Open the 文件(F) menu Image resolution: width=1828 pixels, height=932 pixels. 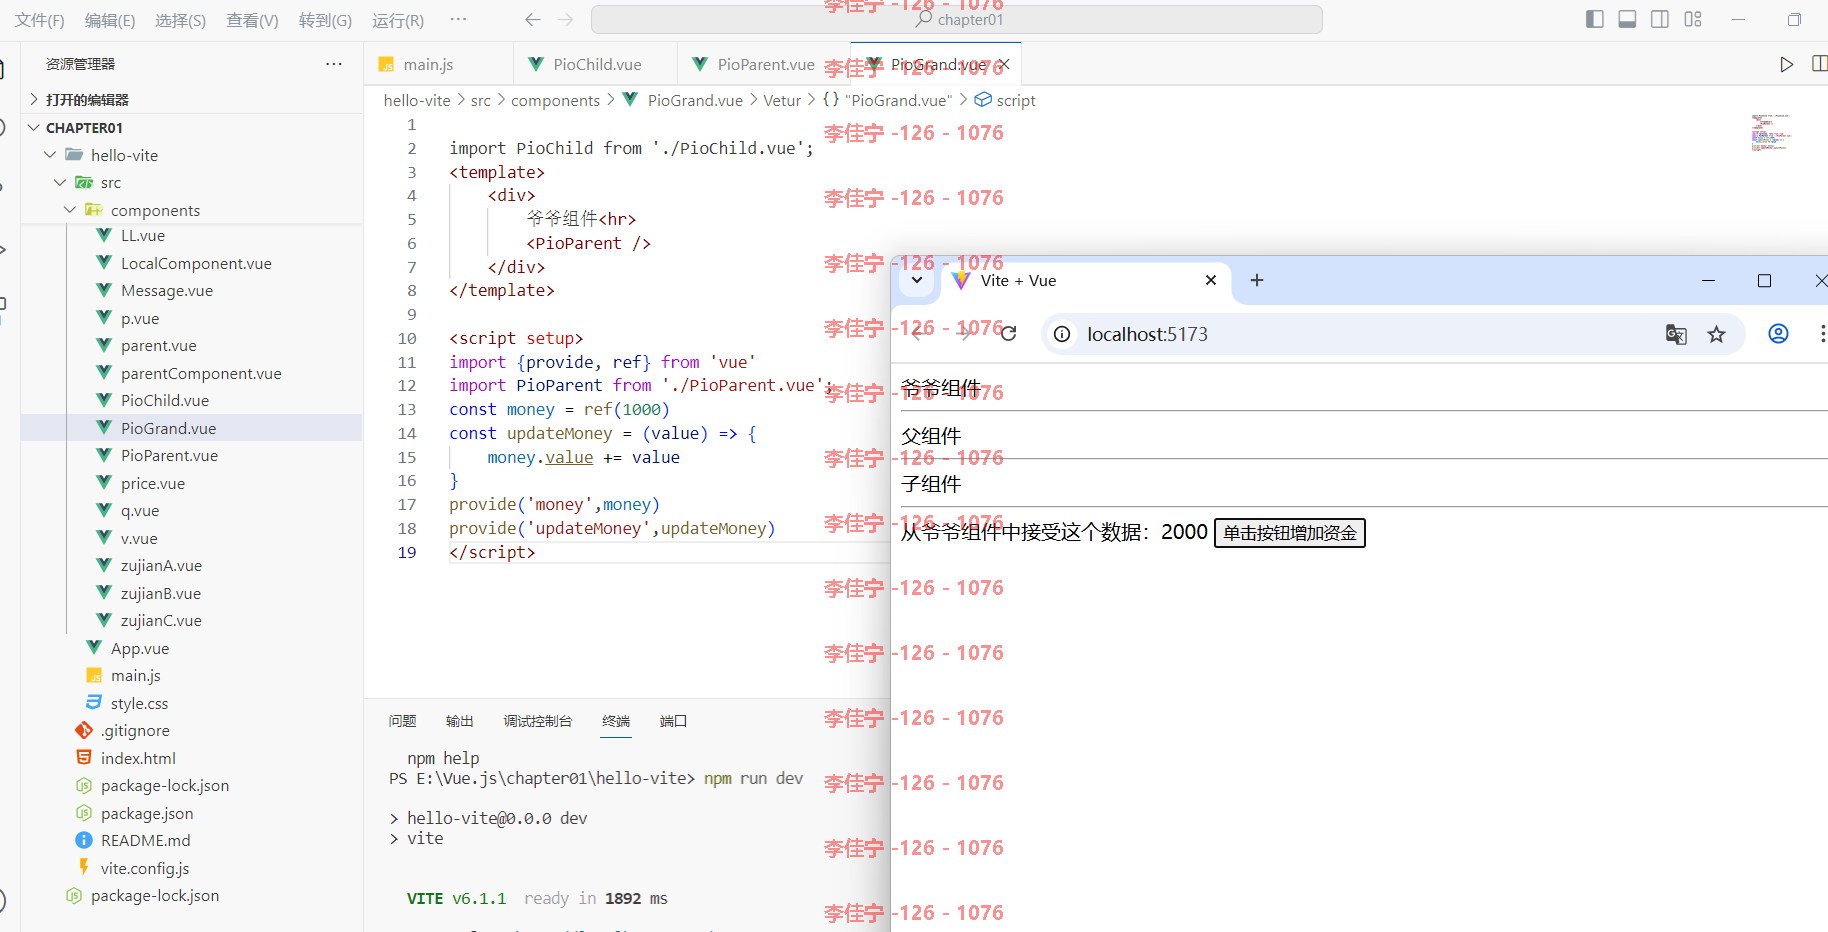point(40,20)
